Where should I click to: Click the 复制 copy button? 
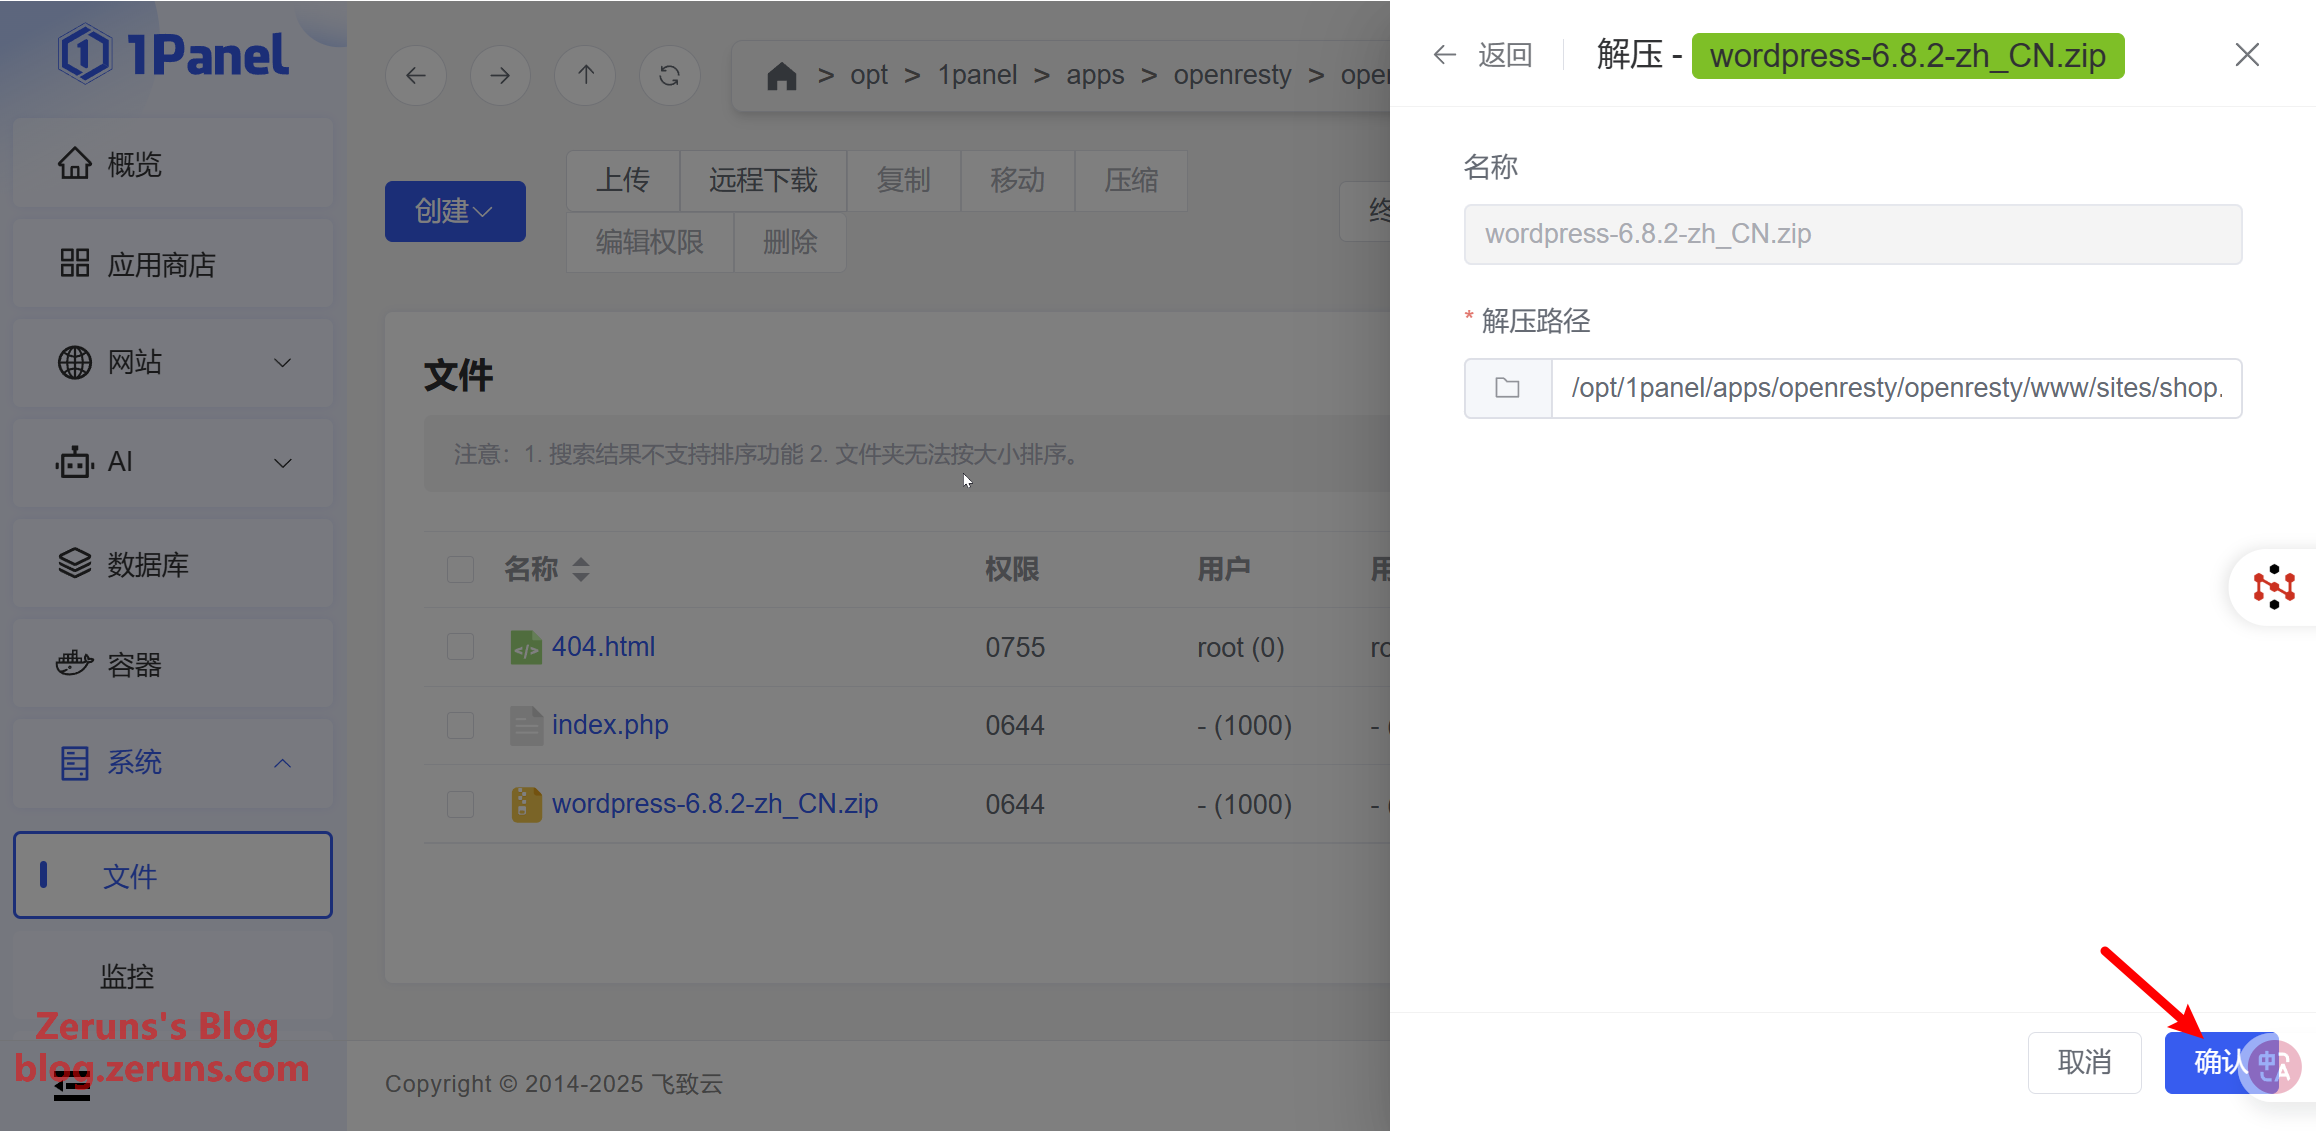pos(903,180)
